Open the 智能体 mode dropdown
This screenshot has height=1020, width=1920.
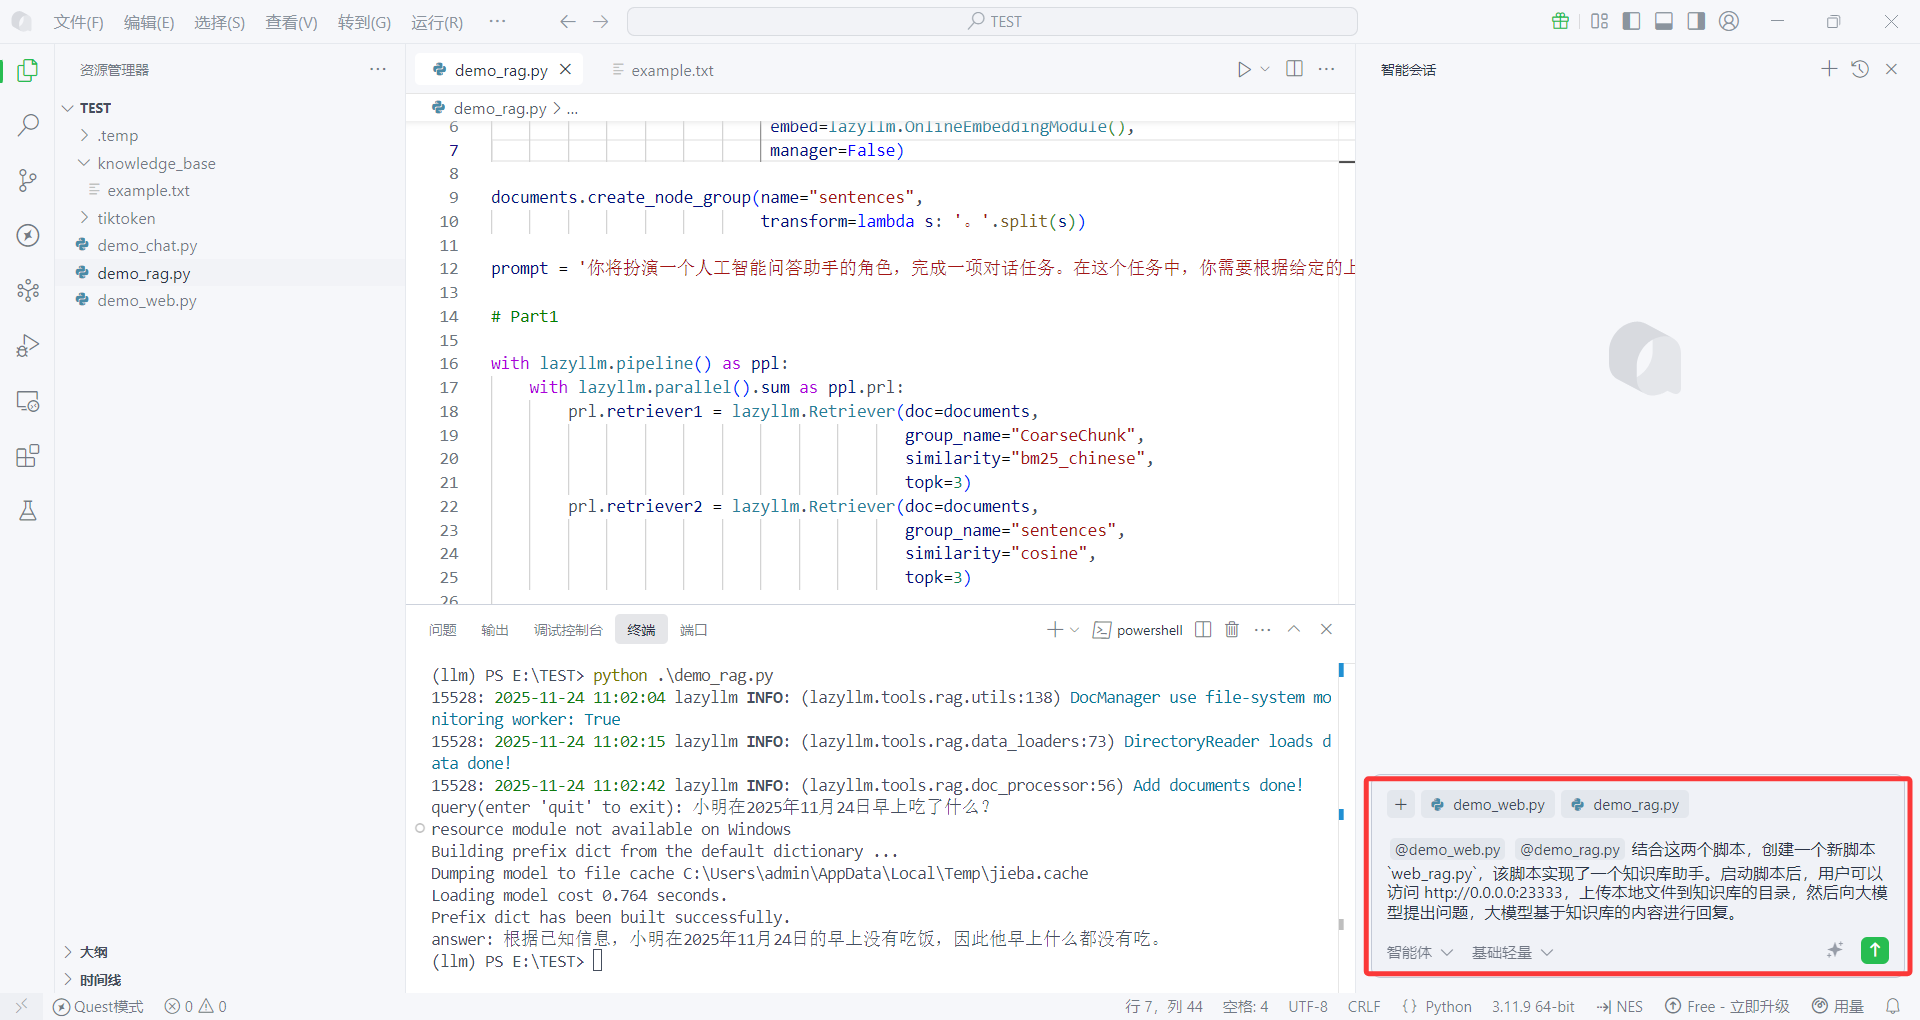[x=1419, y=953]
